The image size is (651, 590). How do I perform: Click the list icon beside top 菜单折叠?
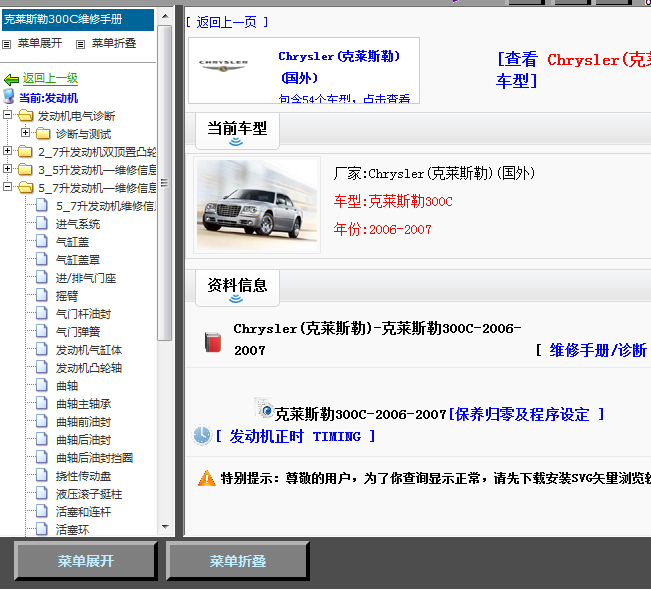(x=81, y=44)
